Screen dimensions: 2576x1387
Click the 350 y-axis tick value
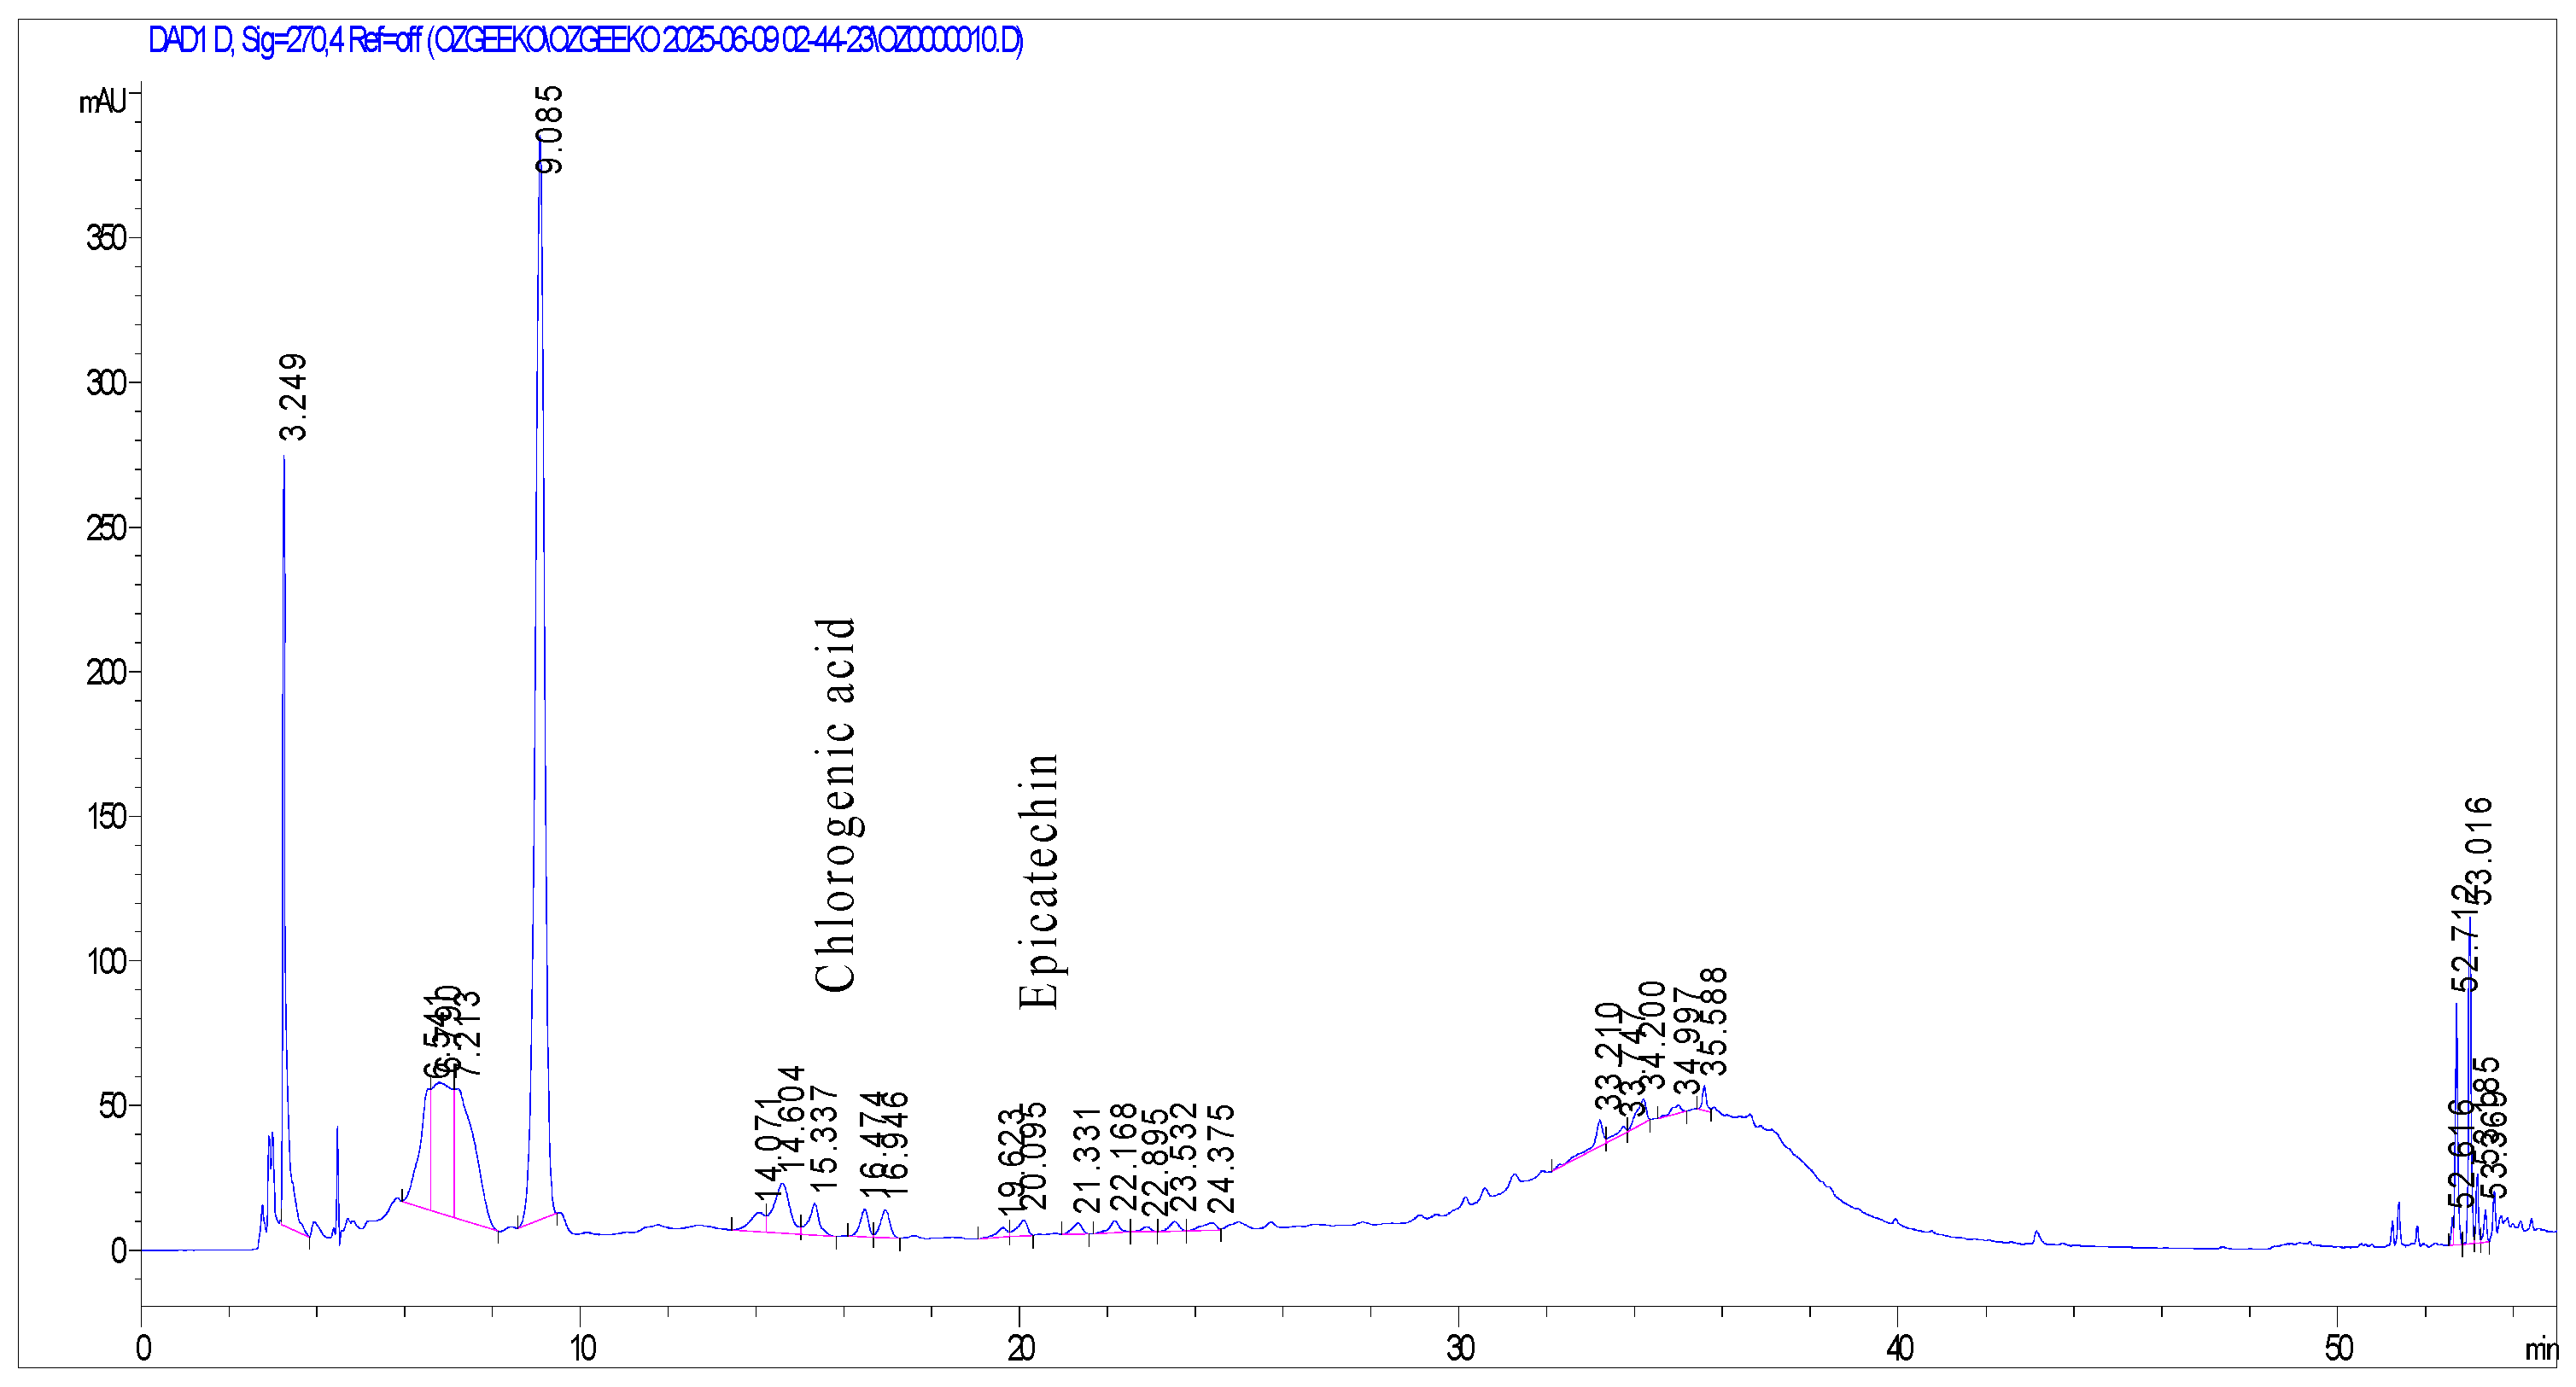[x=106, y=238]
